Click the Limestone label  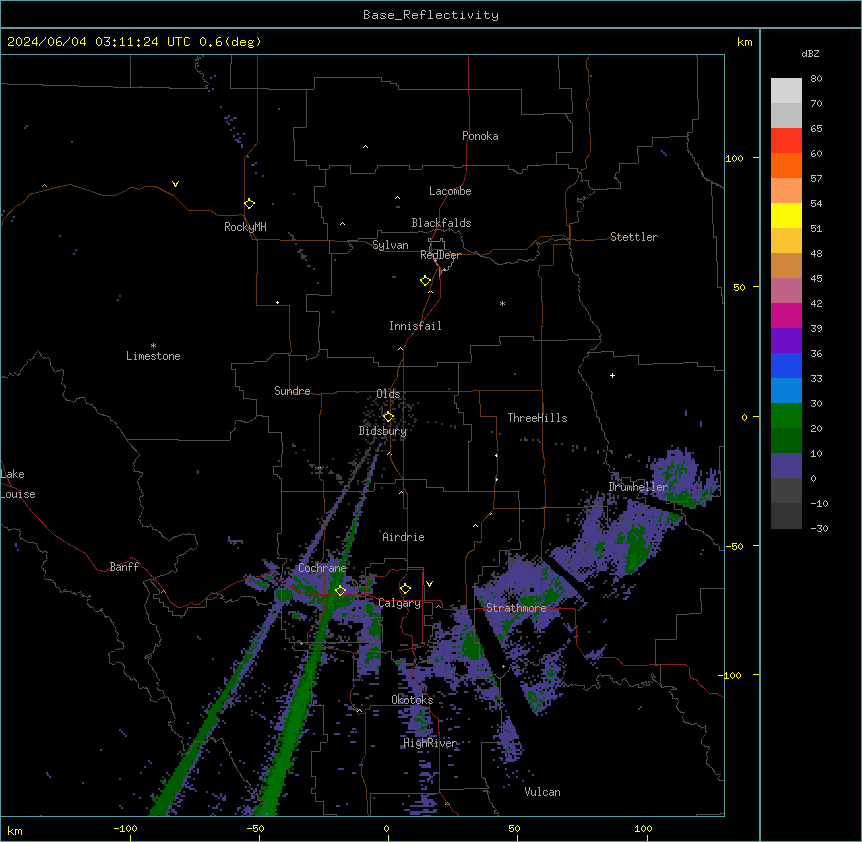pyautogui.click(x=153, y=356)
